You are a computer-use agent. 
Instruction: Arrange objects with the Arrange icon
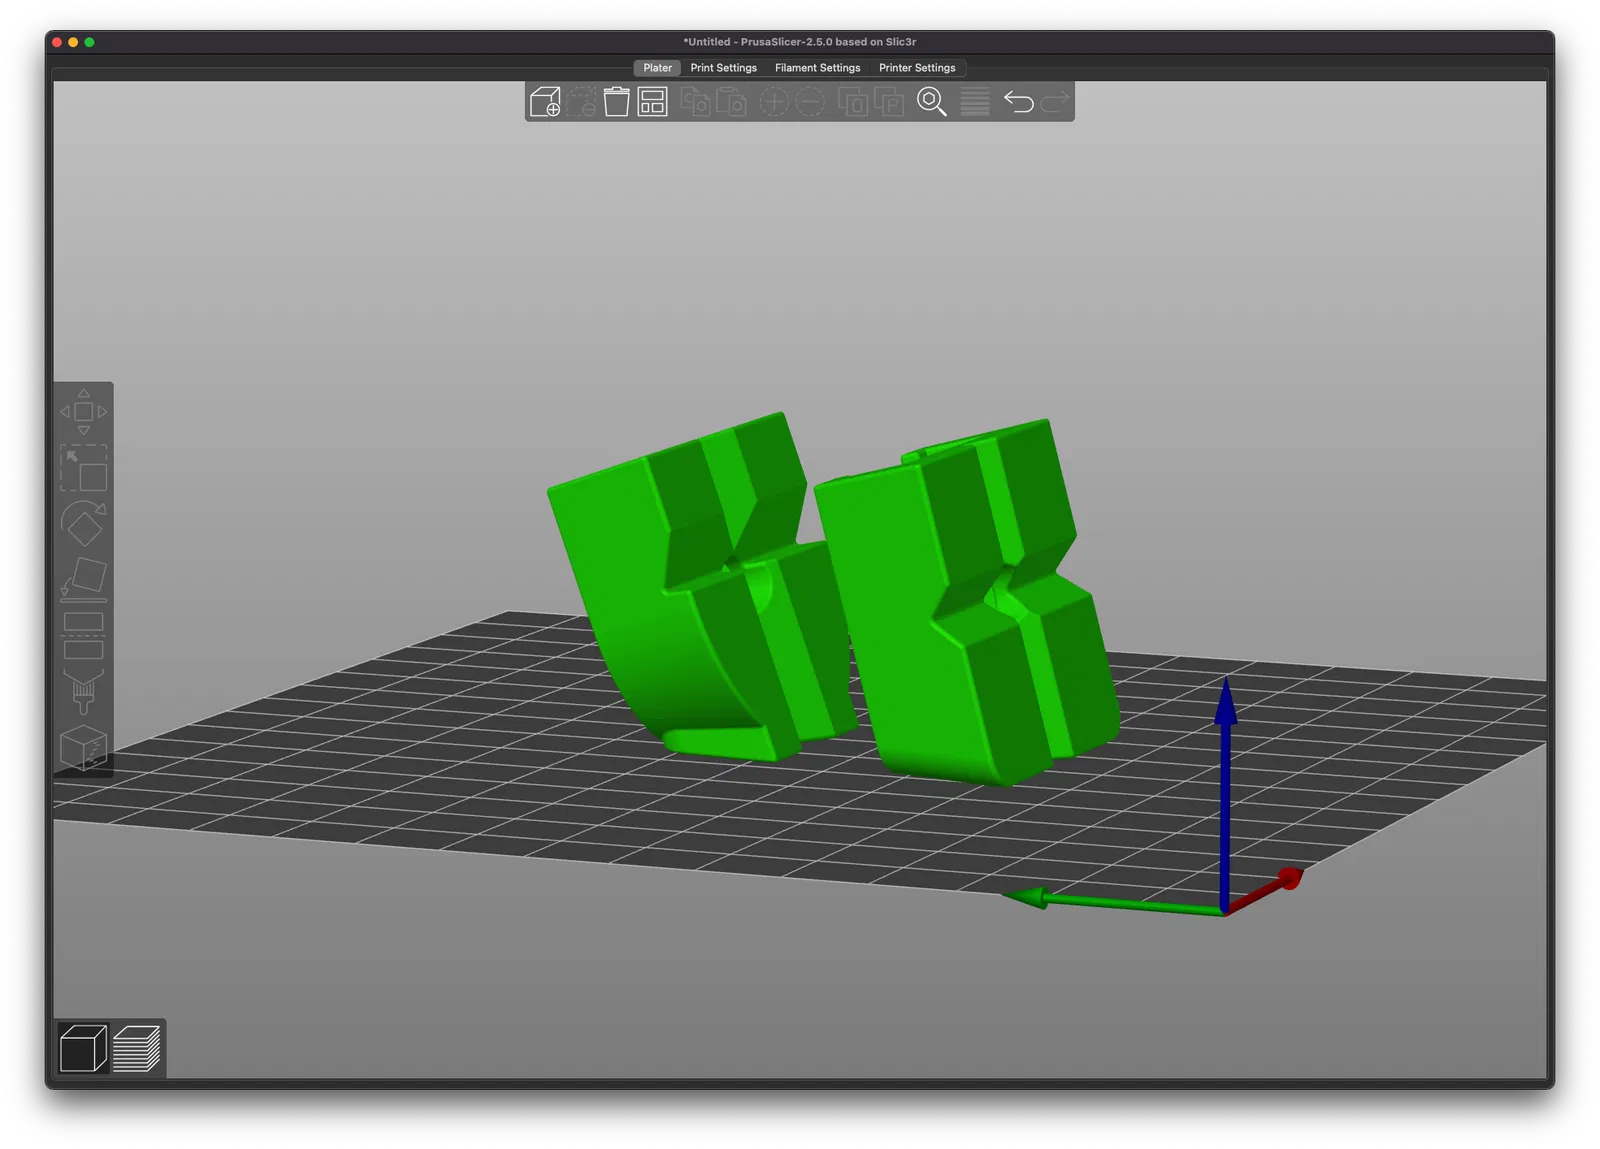(652, 102)
